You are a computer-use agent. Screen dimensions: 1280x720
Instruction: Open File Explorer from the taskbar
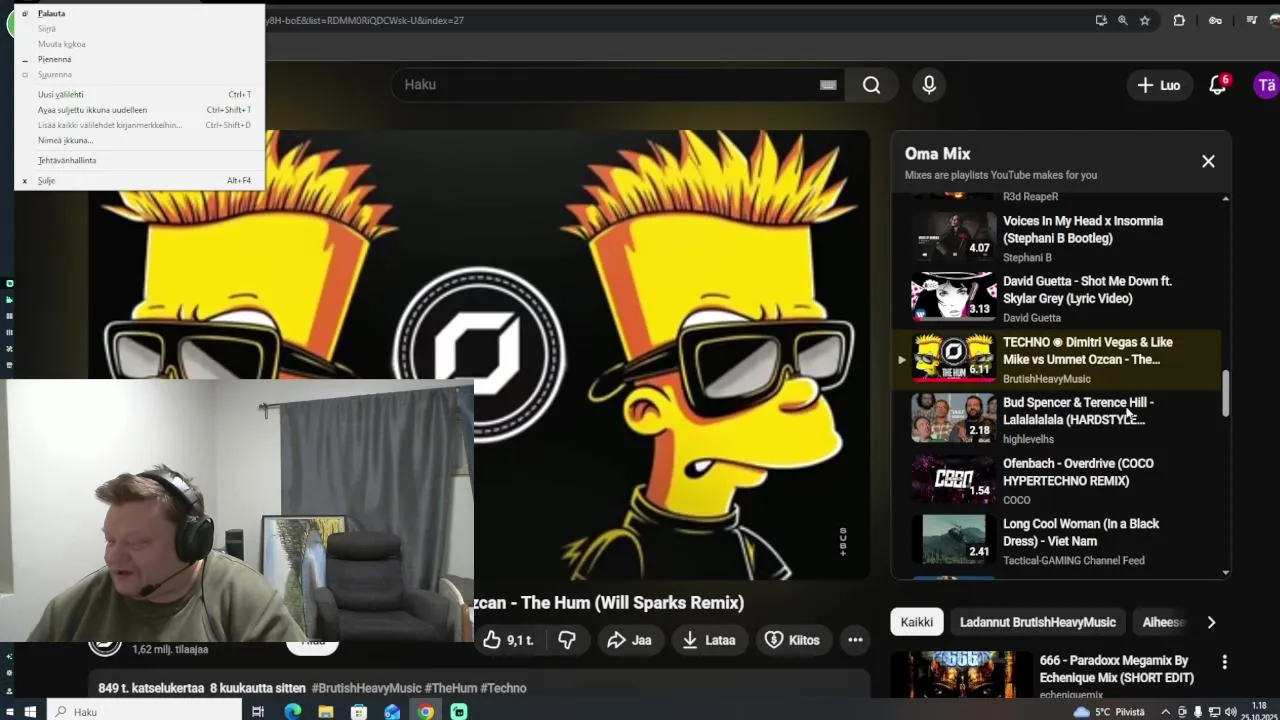pyautogui.click(x=325, y=711)
